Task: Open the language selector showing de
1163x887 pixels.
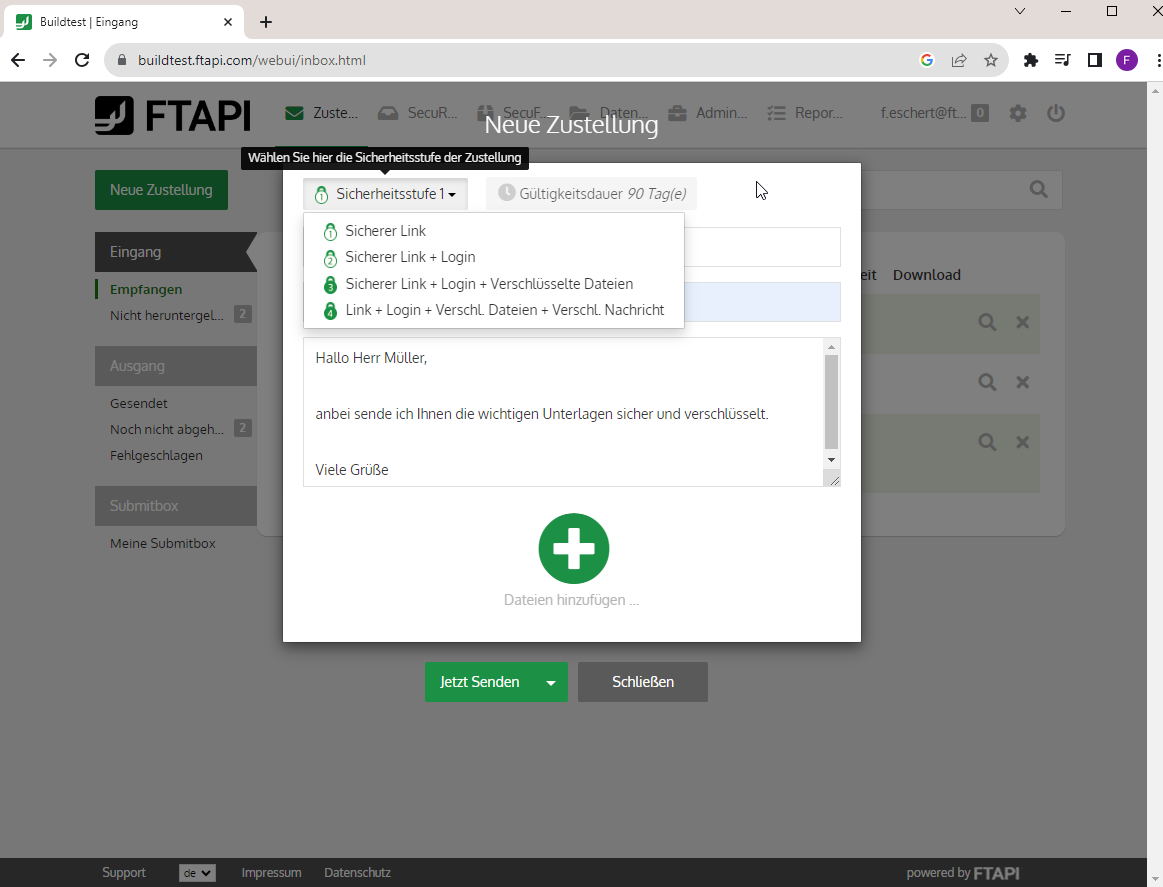Action: (x=197, y=872)
